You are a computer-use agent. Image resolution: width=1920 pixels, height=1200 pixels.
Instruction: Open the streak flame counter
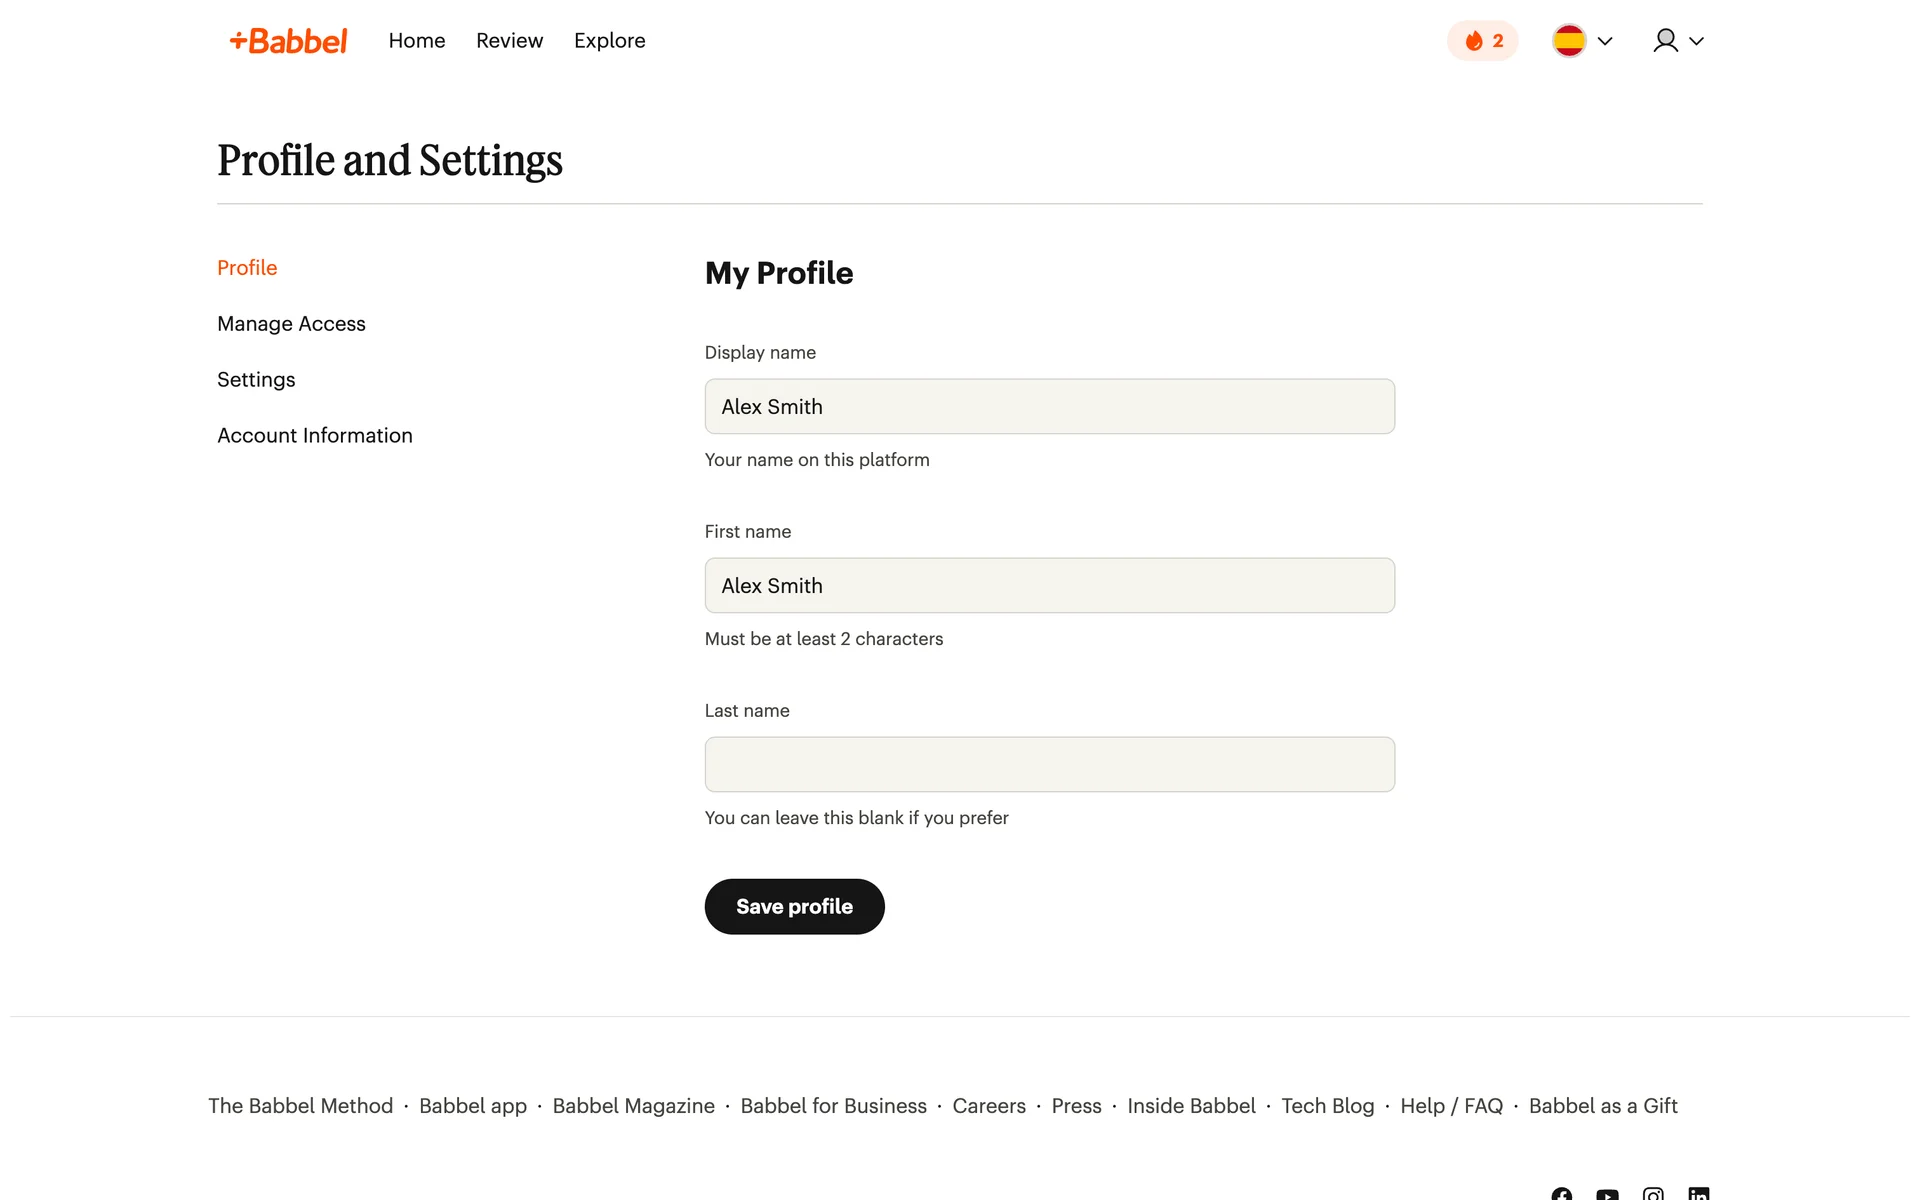[1482, 41]
